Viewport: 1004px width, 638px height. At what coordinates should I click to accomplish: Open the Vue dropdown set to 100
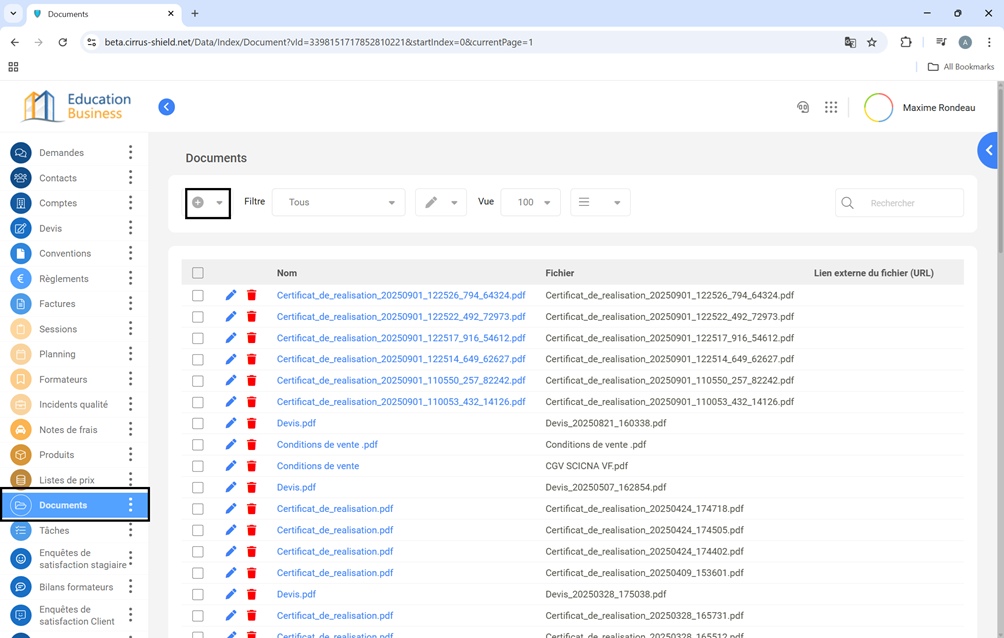(530, 202)
